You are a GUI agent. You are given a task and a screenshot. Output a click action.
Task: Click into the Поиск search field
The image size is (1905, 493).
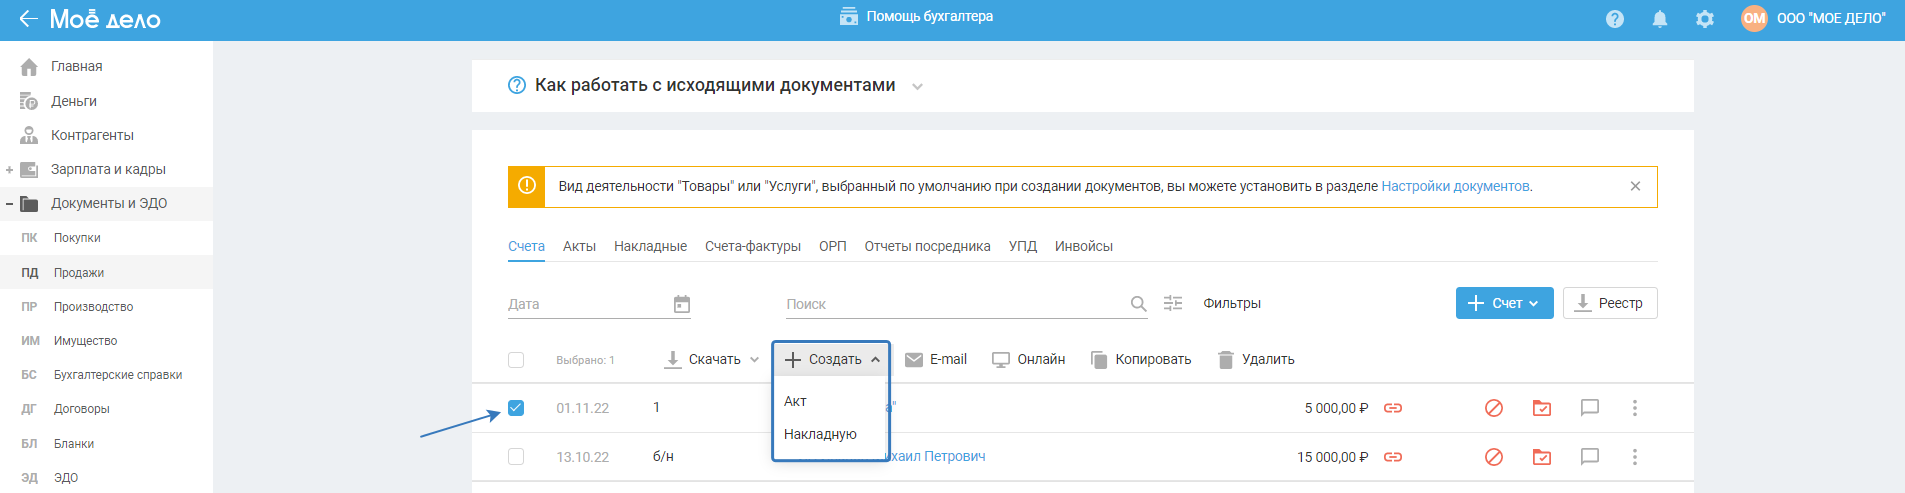click(x=950, y=304)
